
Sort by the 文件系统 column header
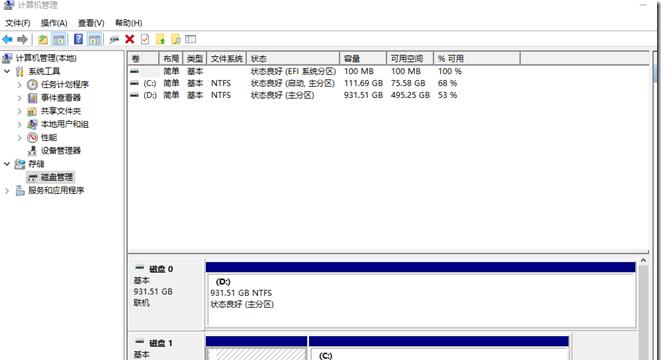pos(226,59)
